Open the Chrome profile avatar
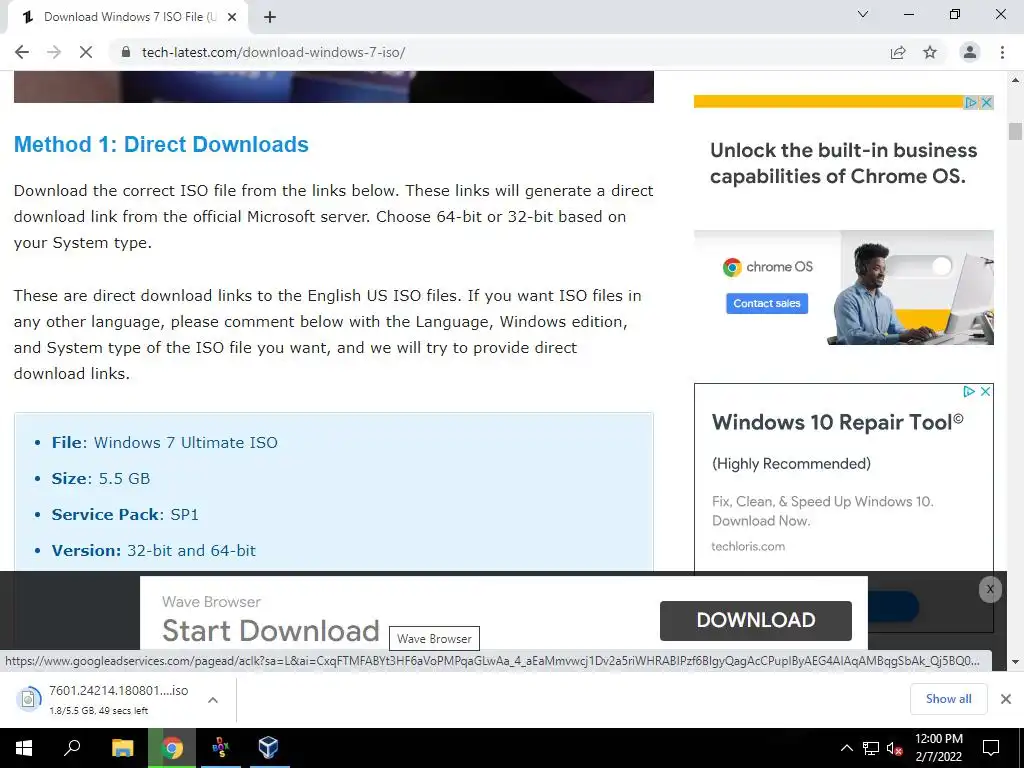This screenshot has height=768, width=1024. (970, 52)
